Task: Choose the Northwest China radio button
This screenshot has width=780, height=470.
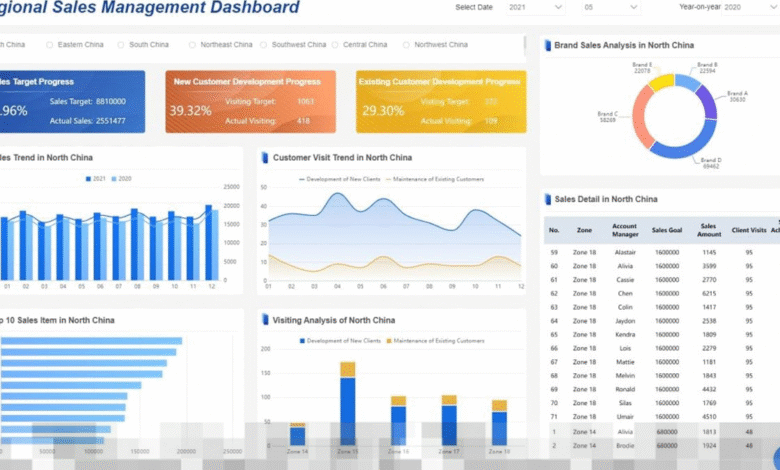Action: coord(406,45)
